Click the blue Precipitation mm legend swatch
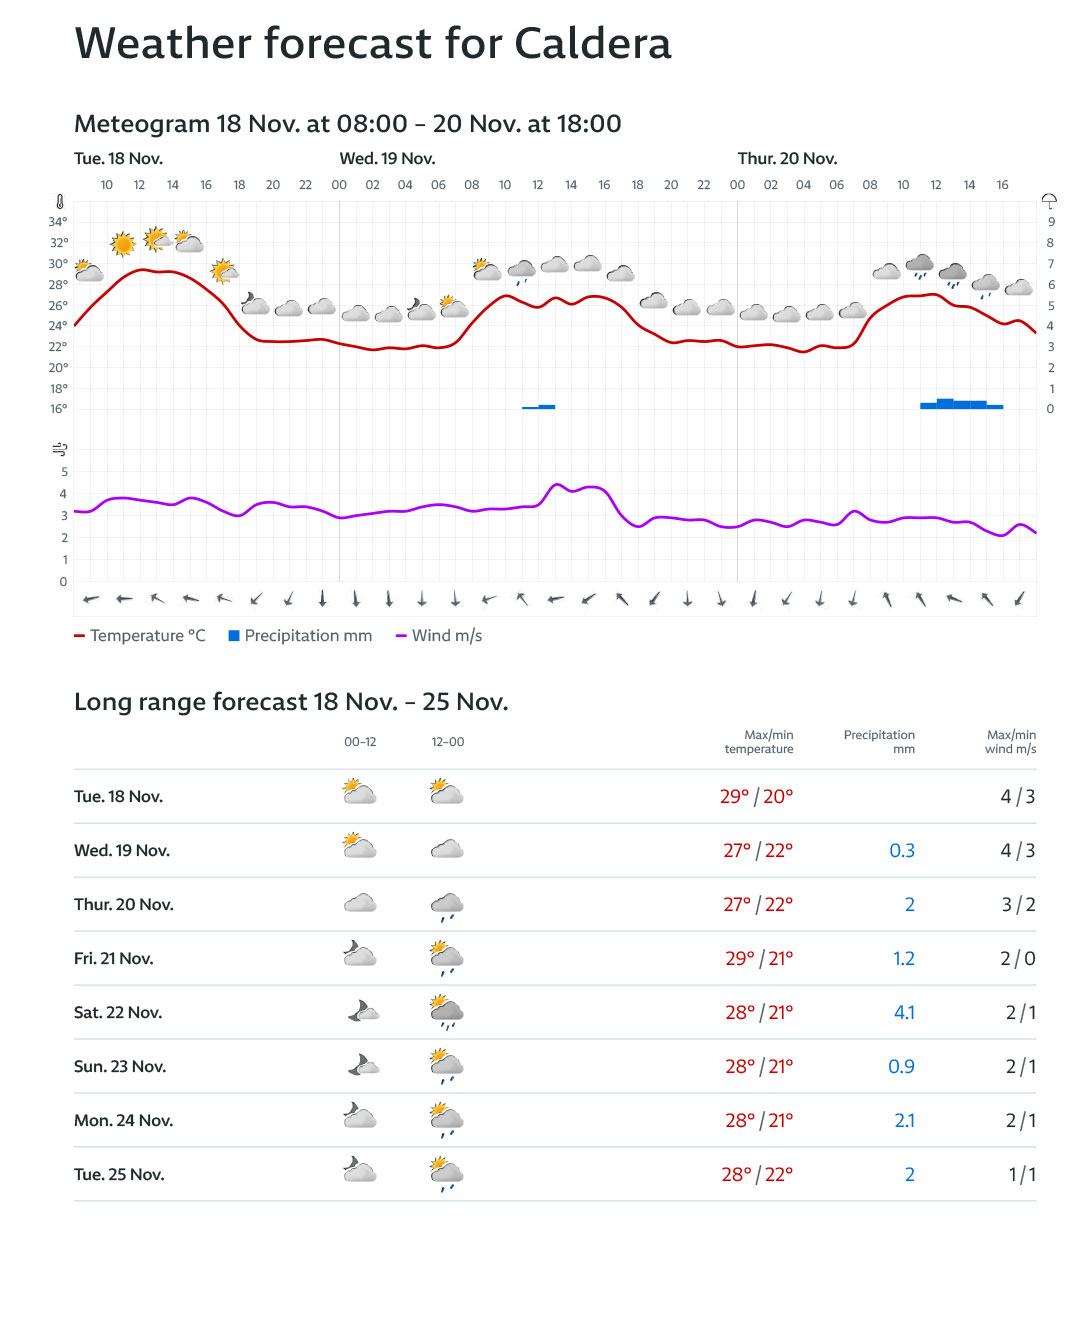Viewport: 1080px width, 1329px height. (x=234, y=636)
